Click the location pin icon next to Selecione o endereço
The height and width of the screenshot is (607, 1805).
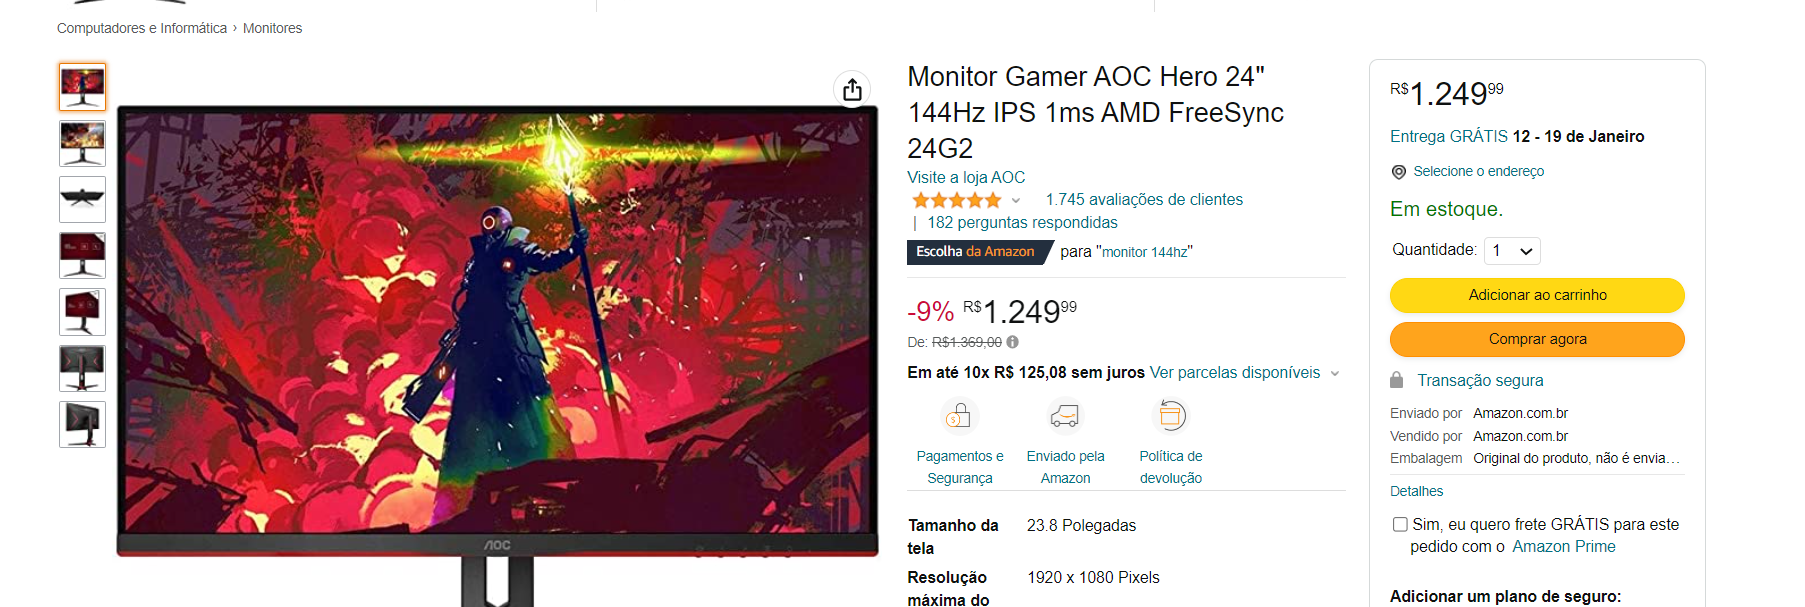(x=1398, y=172)
